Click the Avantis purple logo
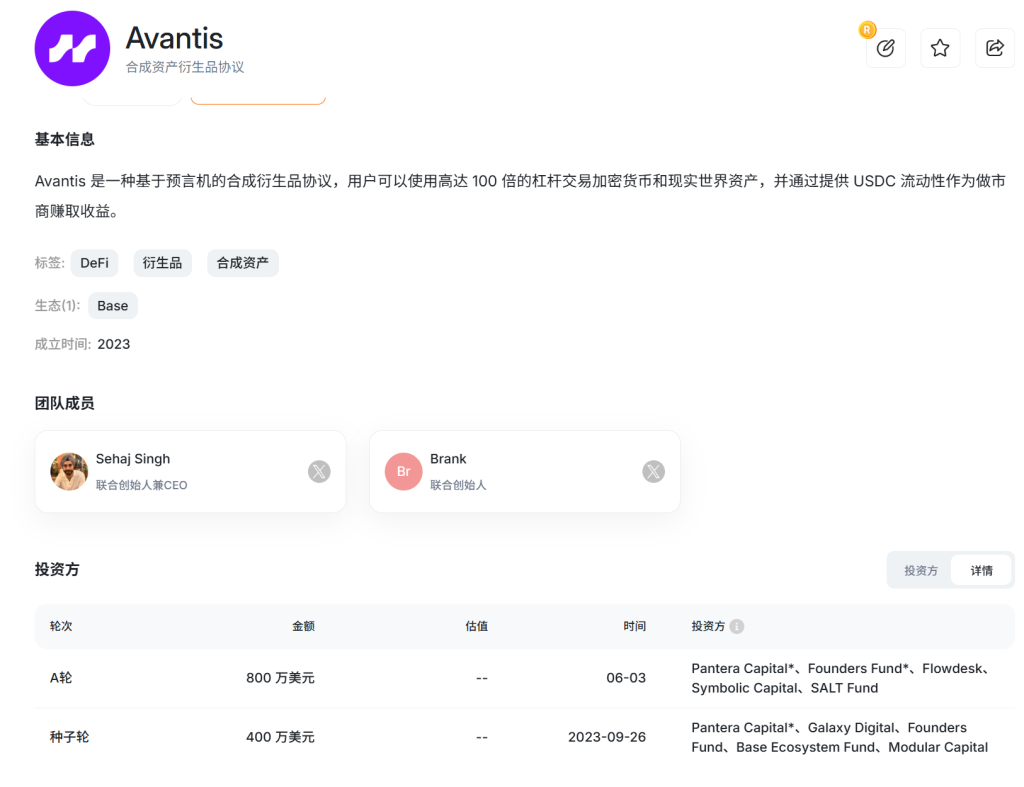The height and width of the screenshot is (787, 1024). [x=72, y=48]
